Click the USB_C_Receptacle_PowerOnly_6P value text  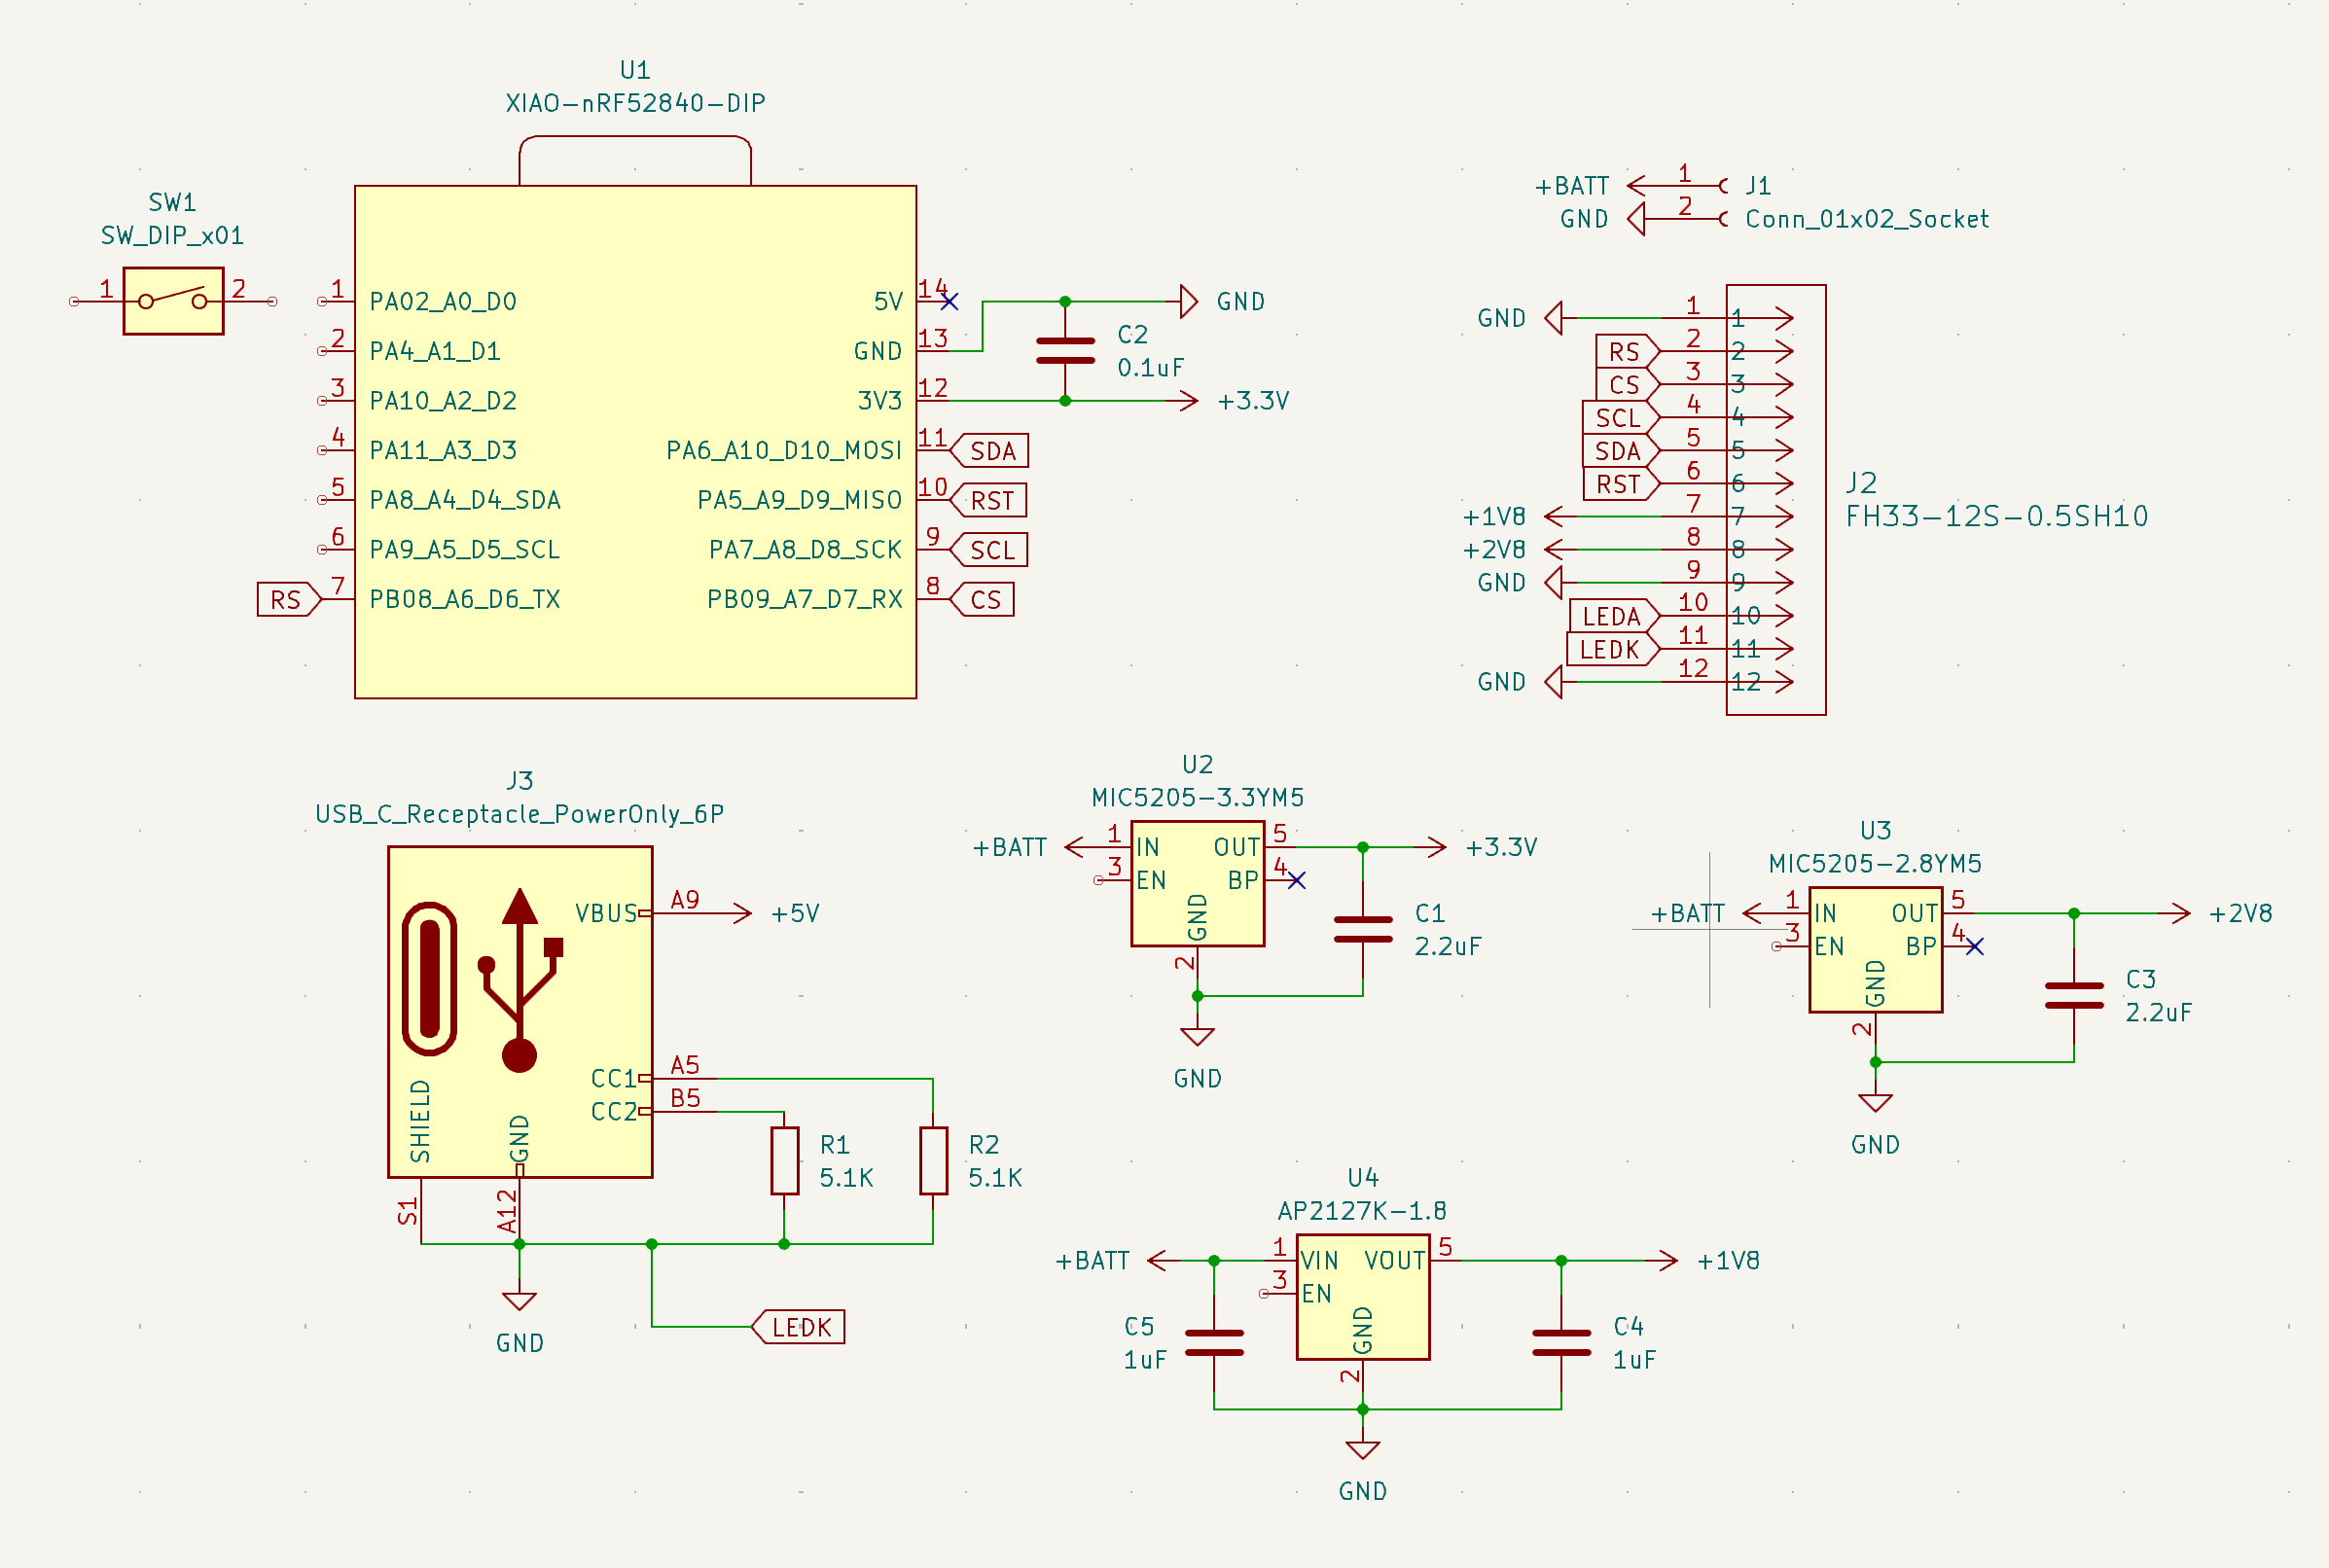pos(519,814)
